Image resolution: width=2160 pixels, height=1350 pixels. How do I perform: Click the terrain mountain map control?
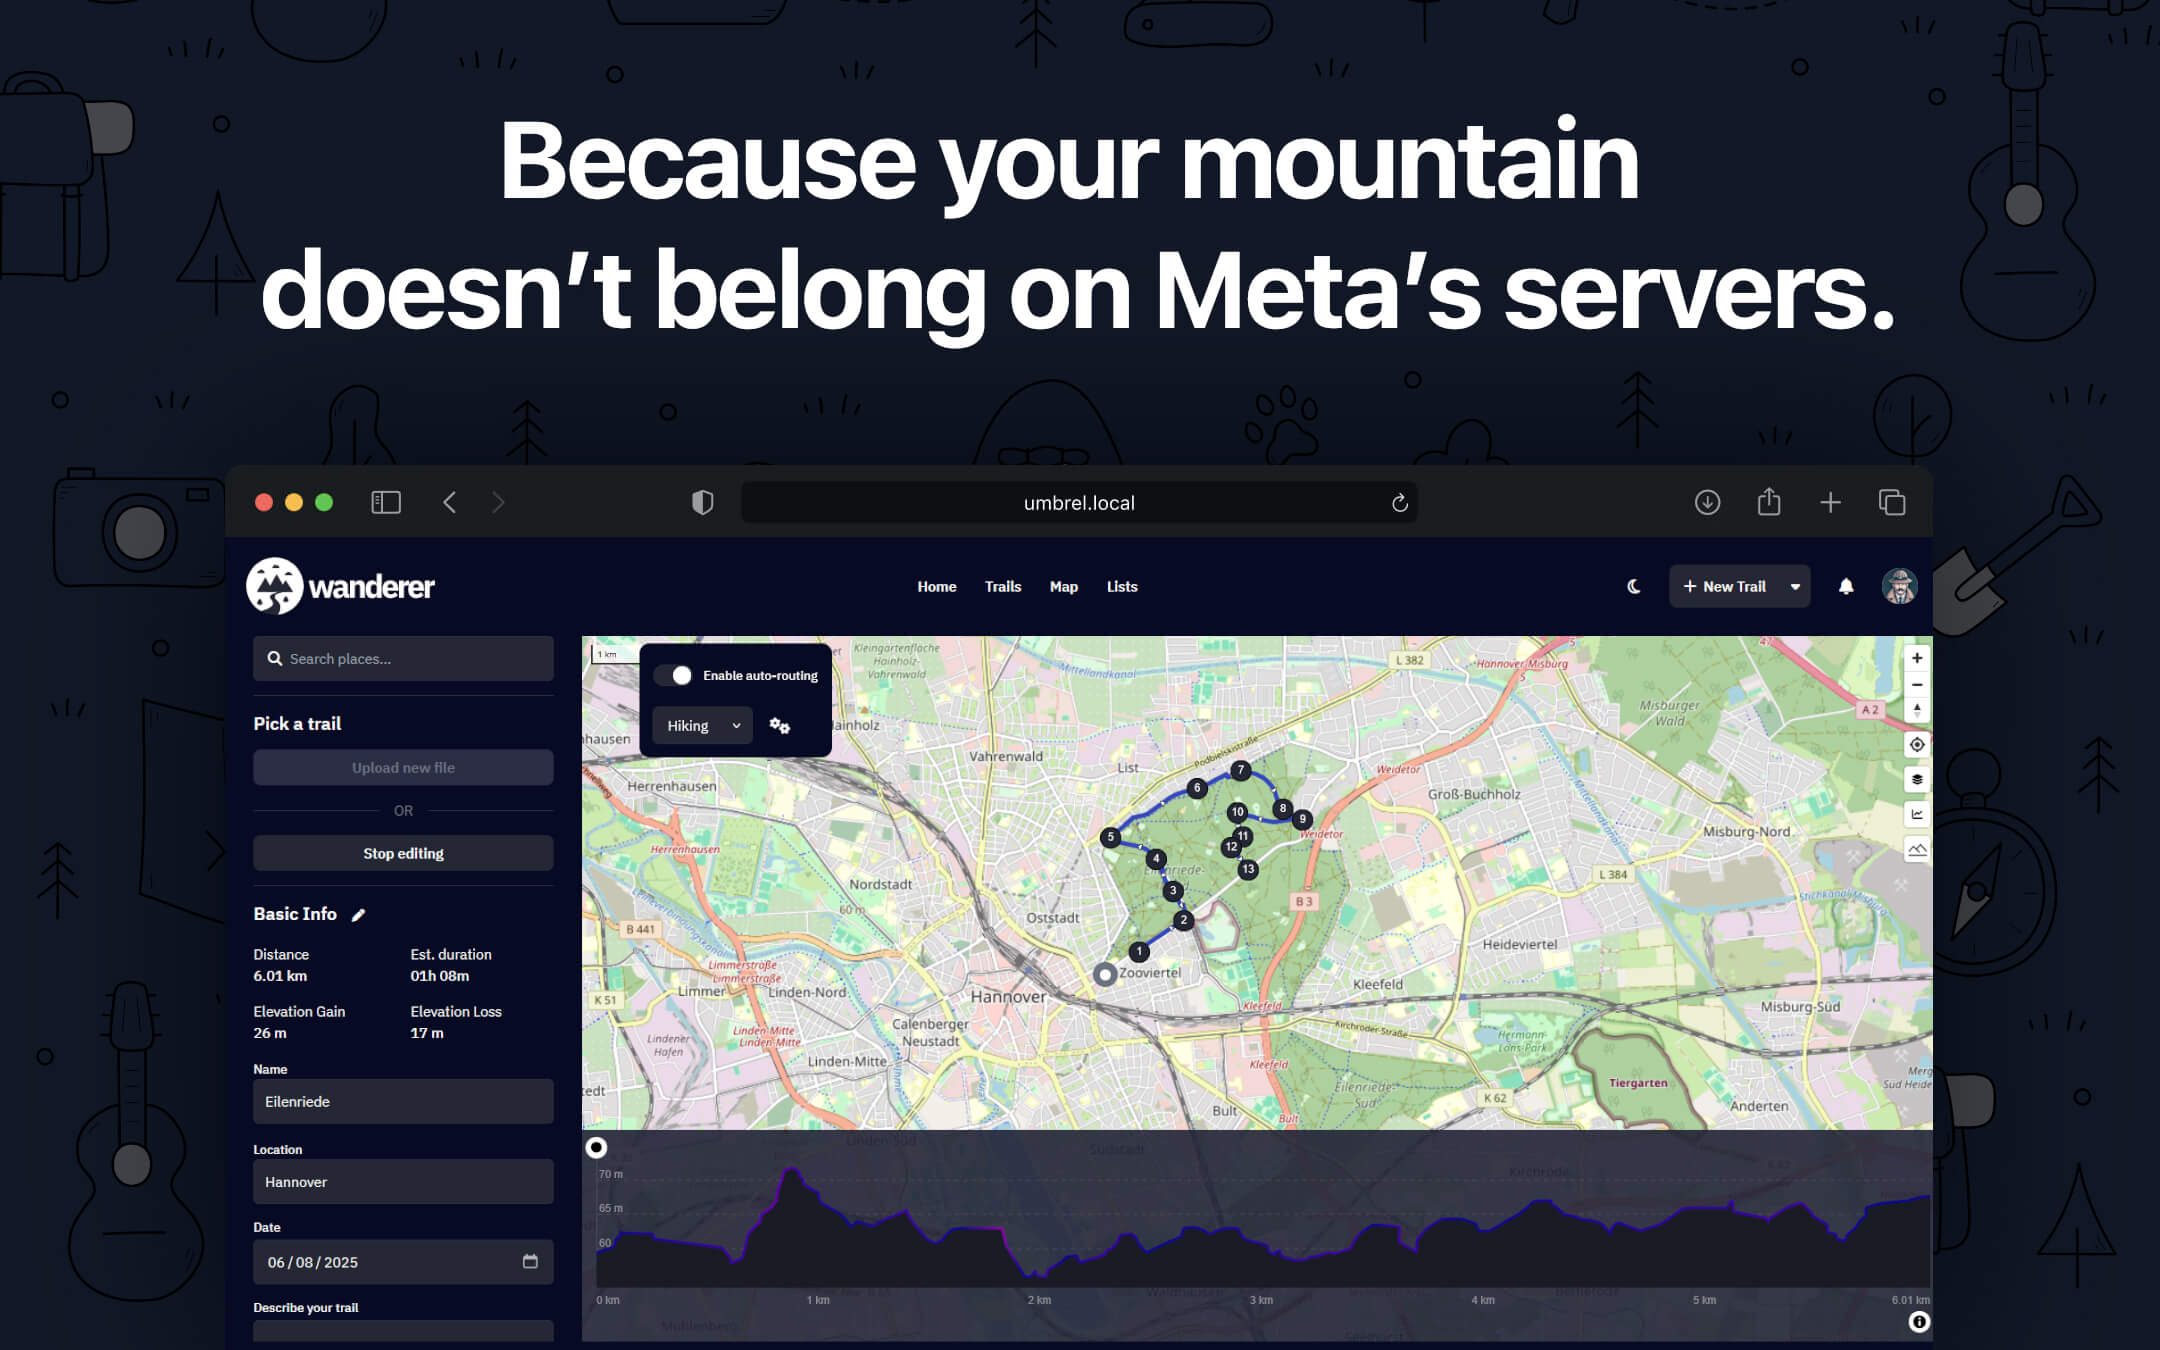tap(1916, 850)
